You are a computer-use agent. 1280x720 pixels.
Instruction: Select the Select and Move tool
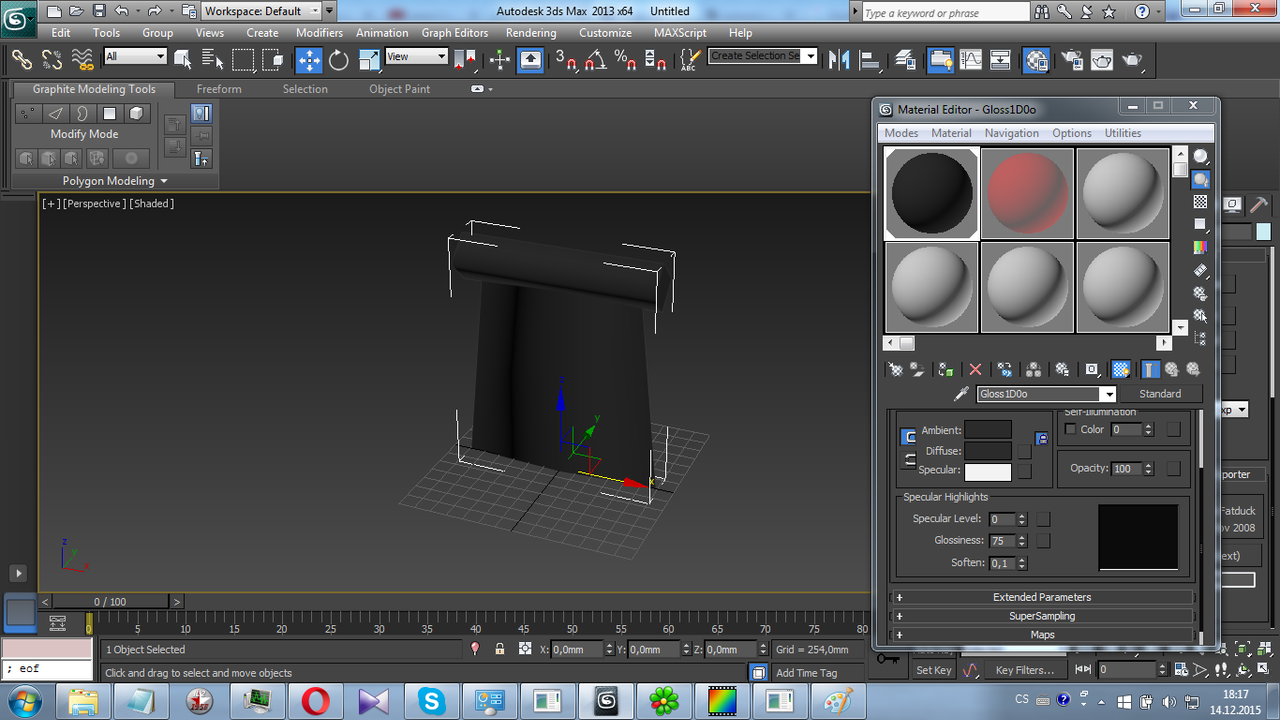[x=309, y=60]
